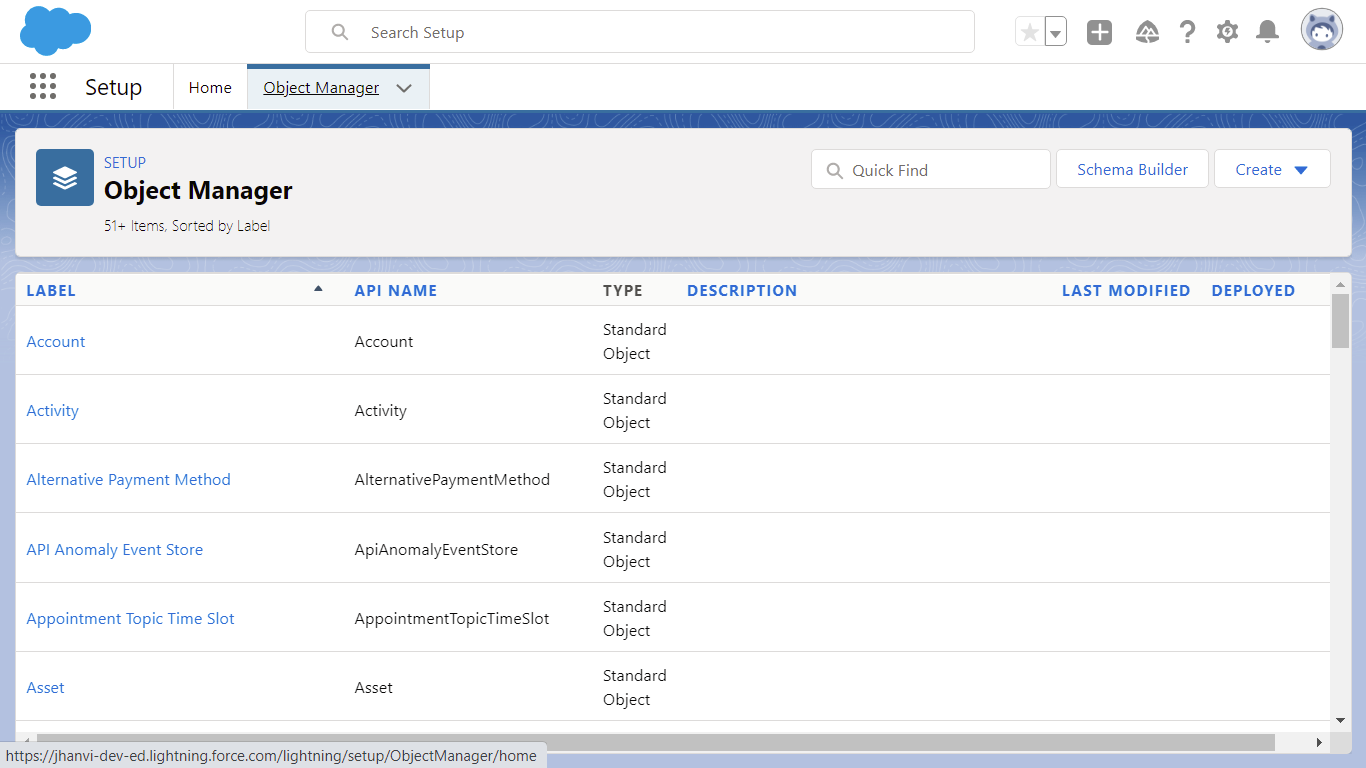Click the '51+ Items, Sorted by Label' text
The width and height of the screenshot is (1366, 768).
[x=187, y=226]
